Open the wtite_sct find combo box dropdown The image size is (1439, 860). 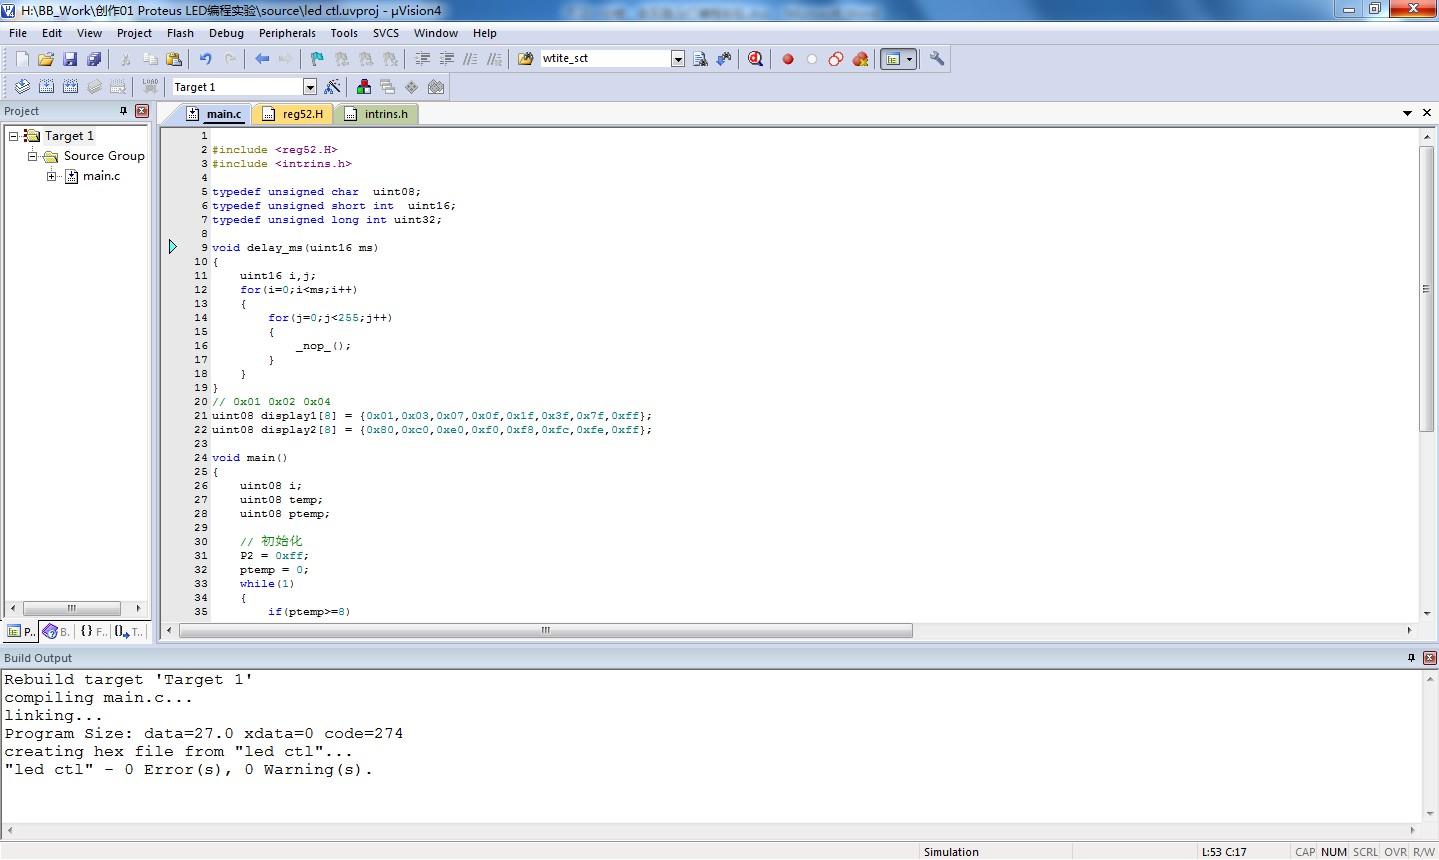(x=678, y=59)
